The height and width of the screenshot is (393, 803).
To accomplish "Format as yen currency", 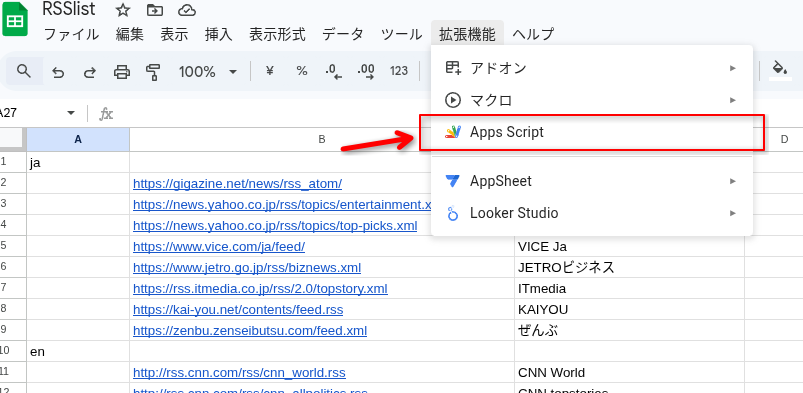I will click(x=269, y=71).
